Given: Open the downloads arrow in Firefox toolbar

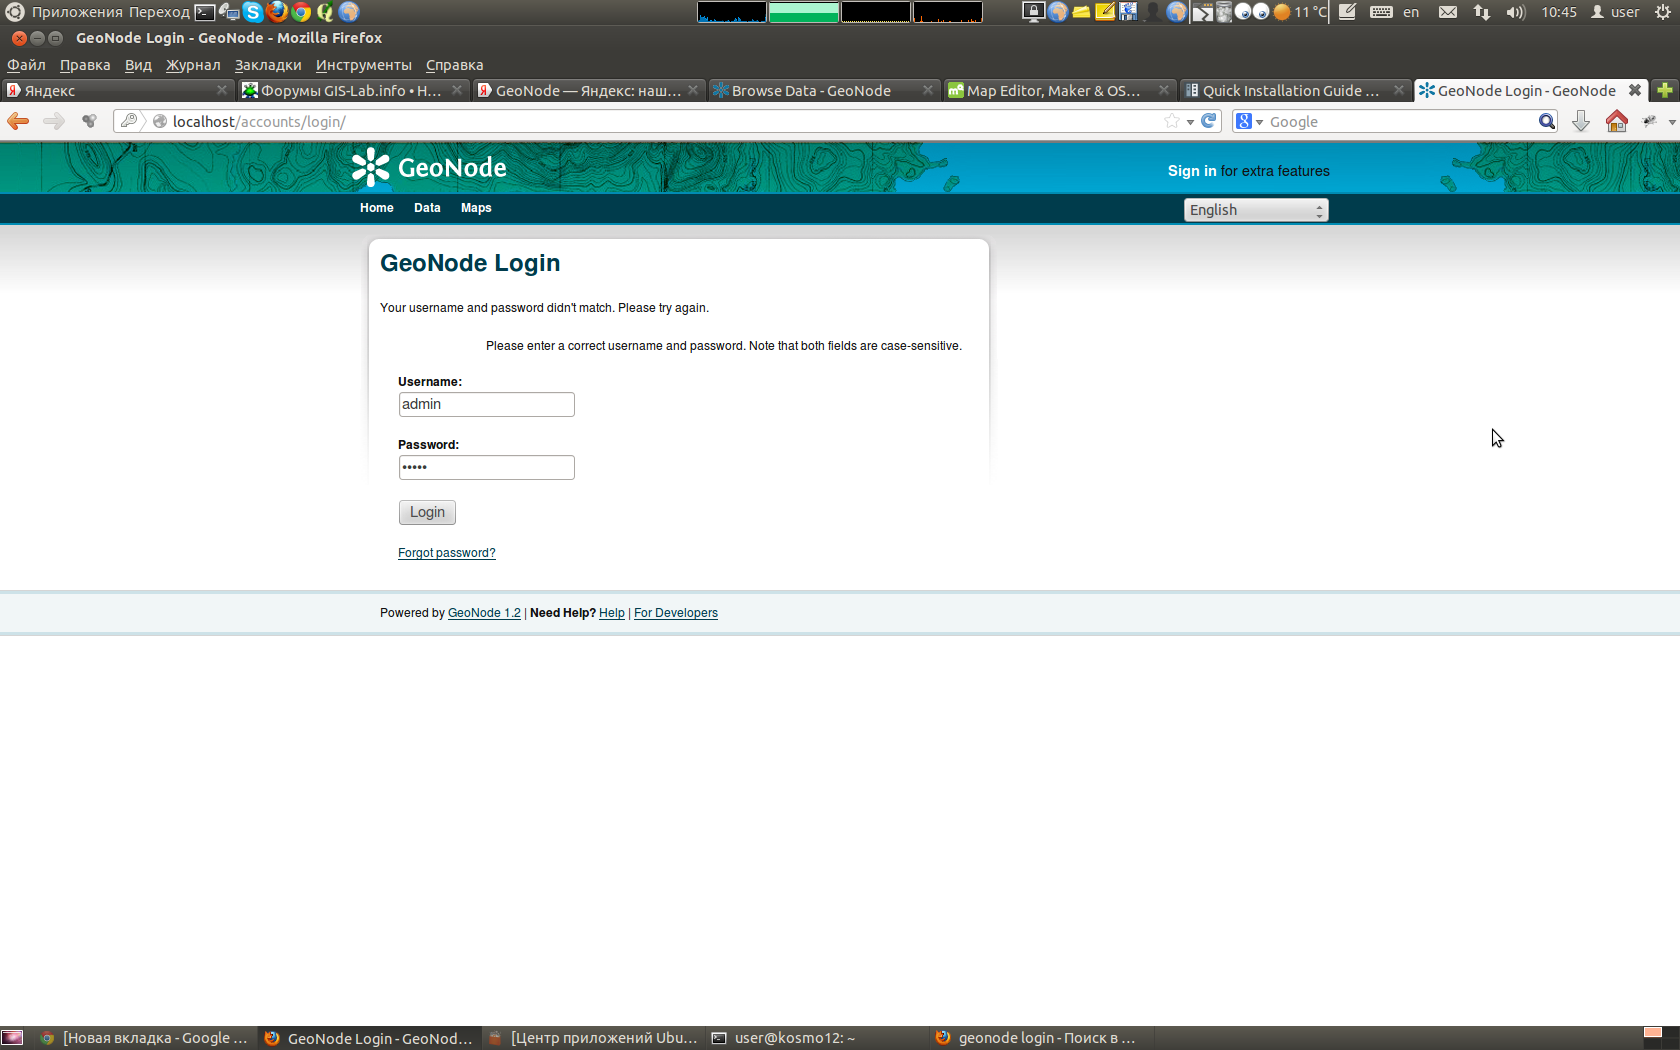Looking at the screenshot, I should [1581, 121].
